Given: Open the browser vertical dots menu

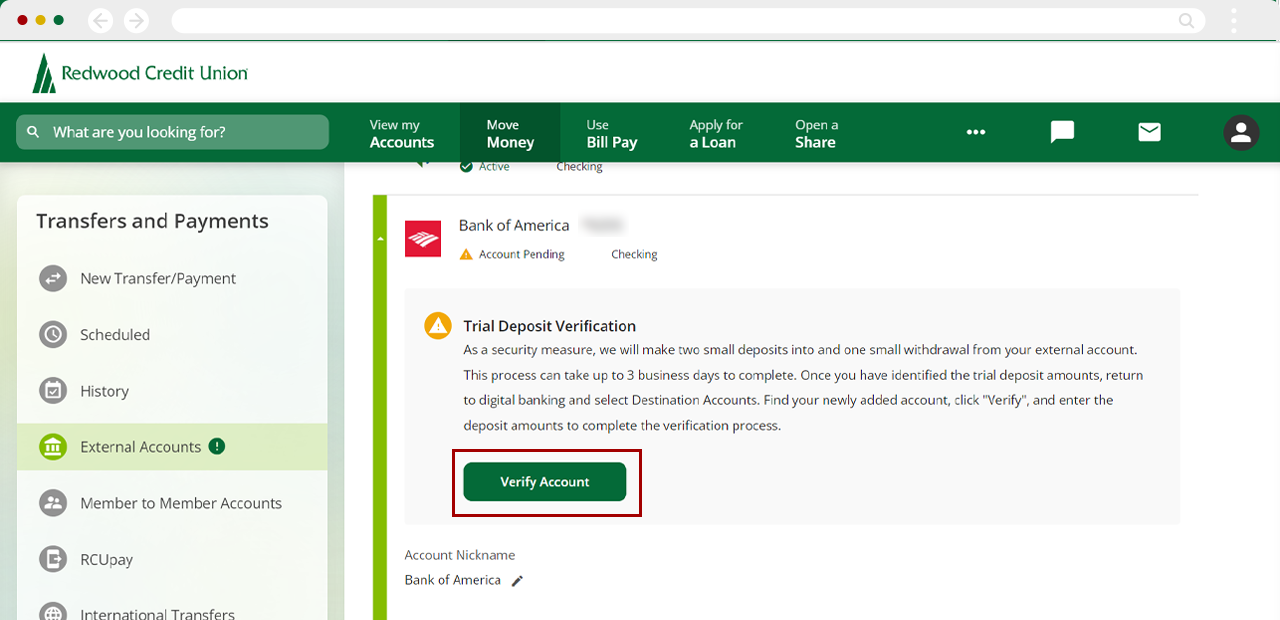Looking at the screenshot, I should click(1235, 20).
